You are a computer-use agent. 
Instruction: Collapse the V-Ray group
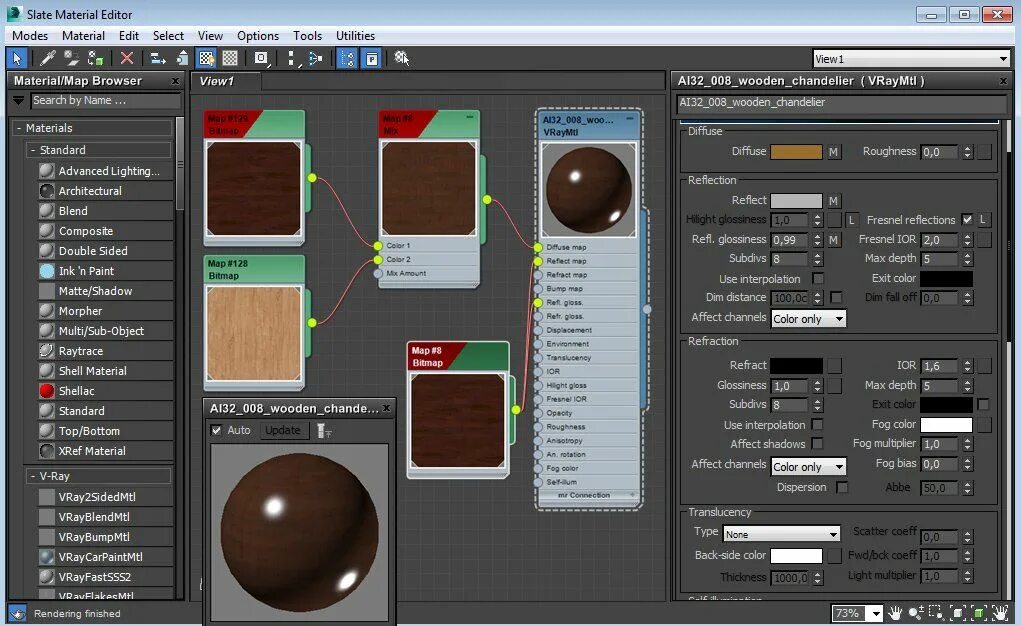33,476
